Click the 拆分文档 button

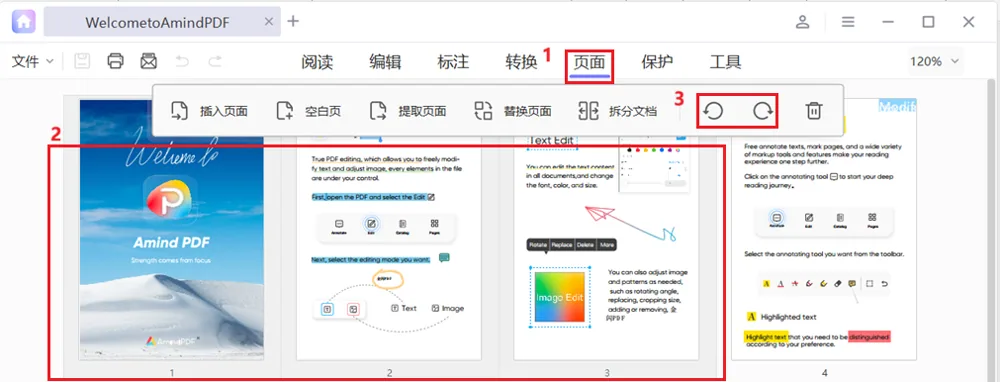pyautogui.click(x=617, y=111)
